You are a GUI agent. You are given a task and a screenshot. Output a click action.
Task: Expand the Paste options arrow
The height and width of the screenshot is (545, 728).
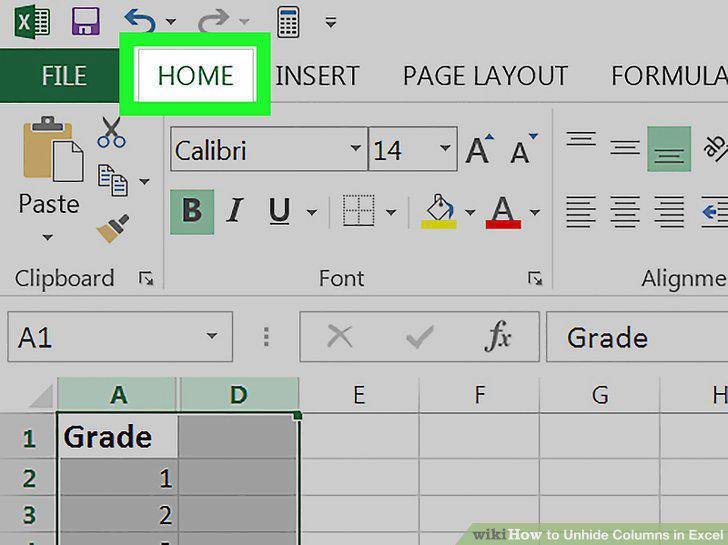(47, 238)
